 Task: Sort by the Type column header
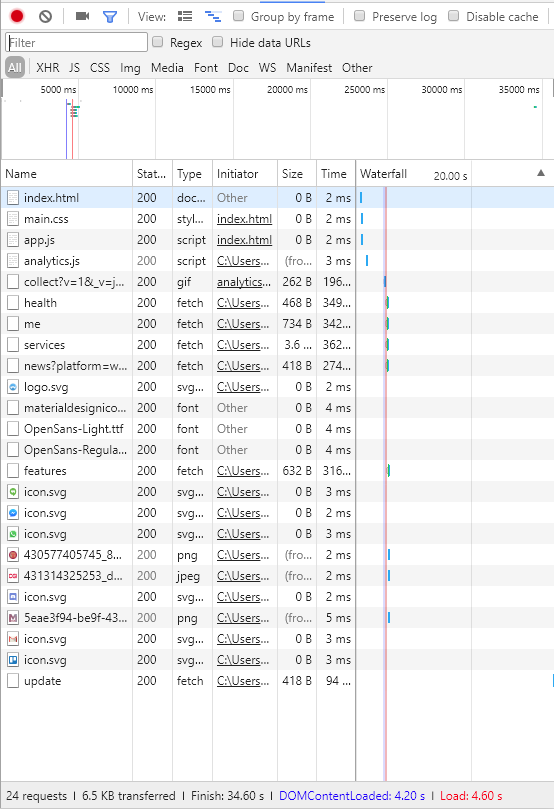[x=192, y=174]
